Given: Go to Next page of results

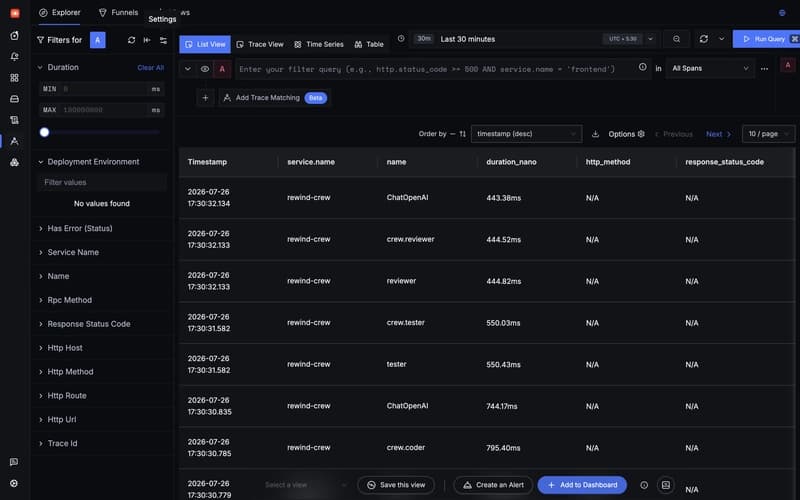Looking at the screenshot, I should [x=718, y=134].
